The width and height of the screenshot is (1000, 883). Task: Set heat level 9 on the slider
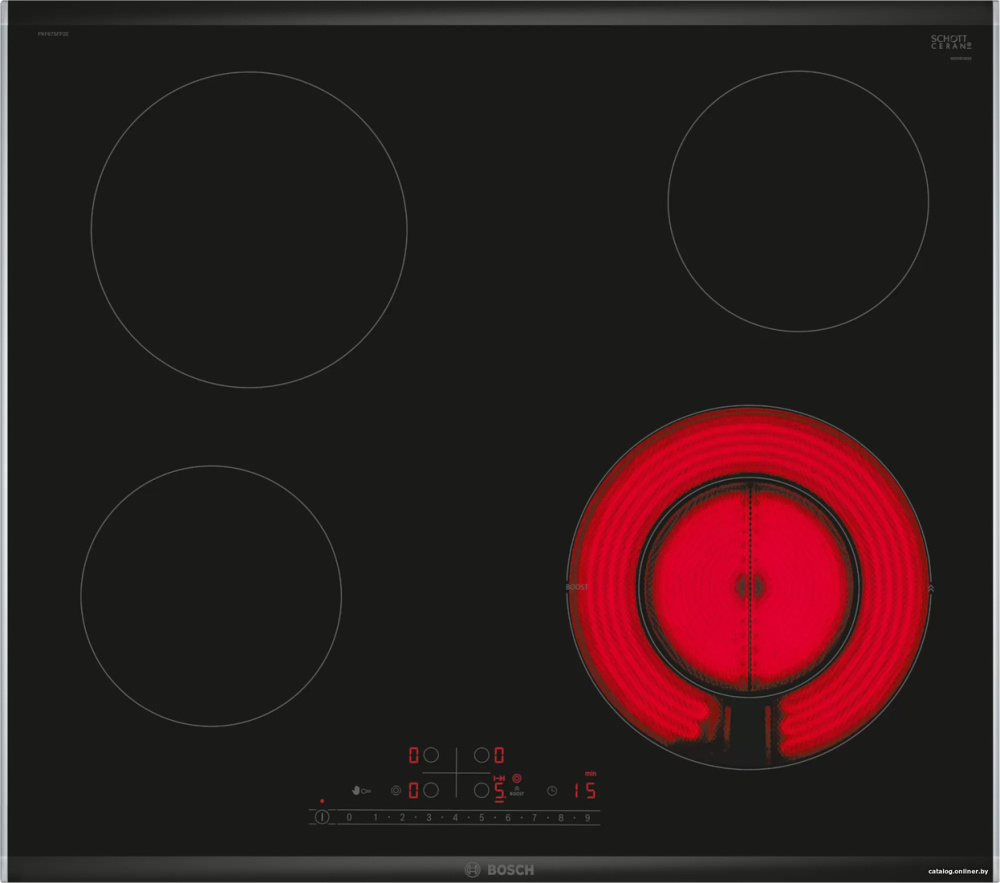click(x=587, y=818)
